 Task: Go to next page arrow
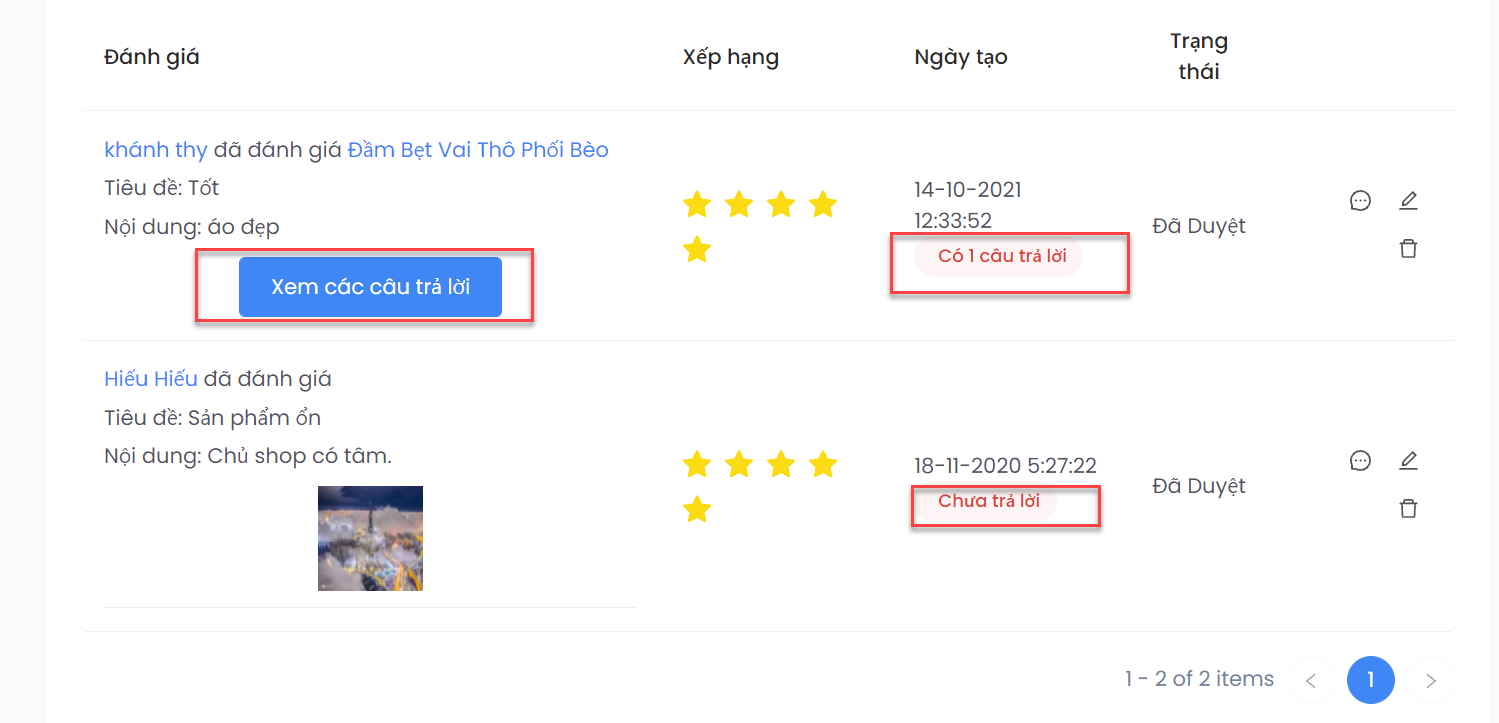tap(1430, 681)
